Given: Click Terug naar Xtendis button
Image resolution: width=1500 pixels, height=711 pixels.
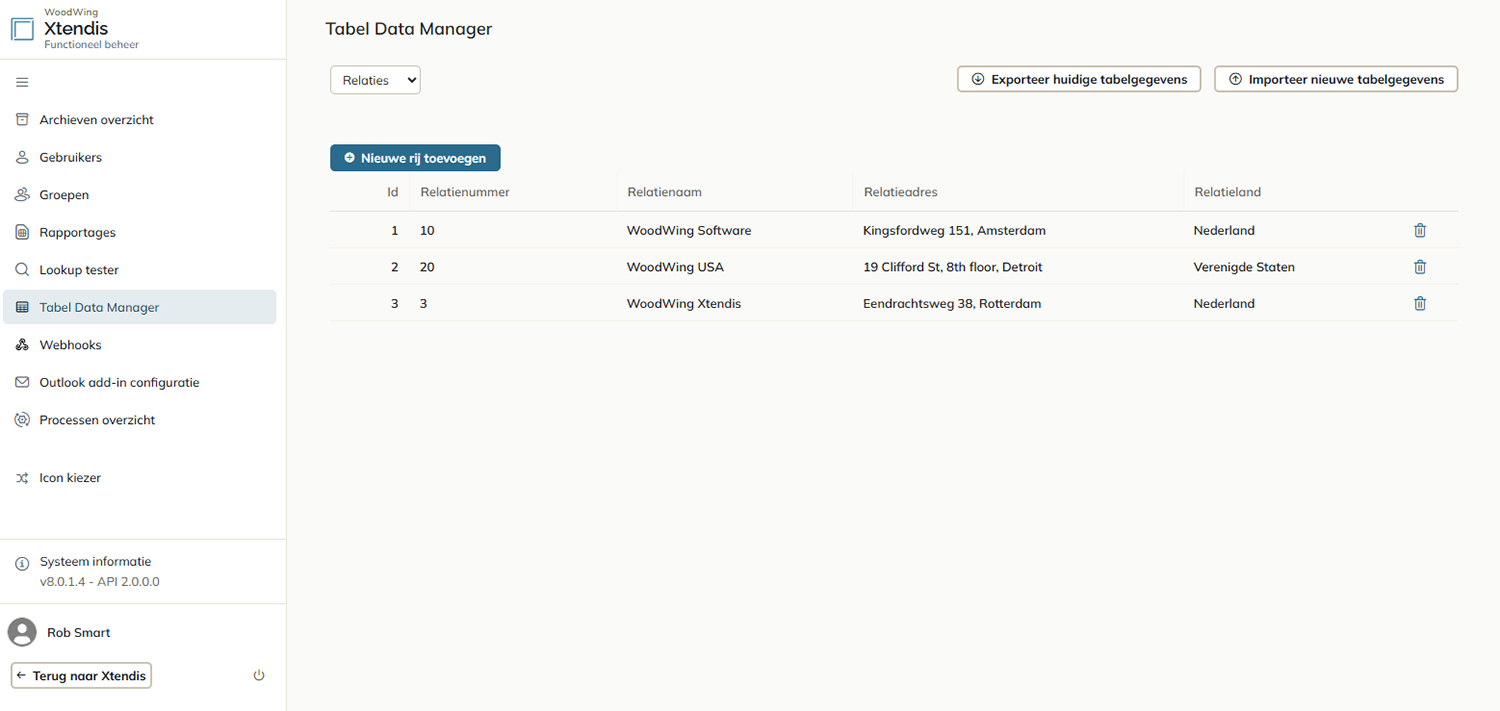Looking at the screenshot, I should coord(81,676).
